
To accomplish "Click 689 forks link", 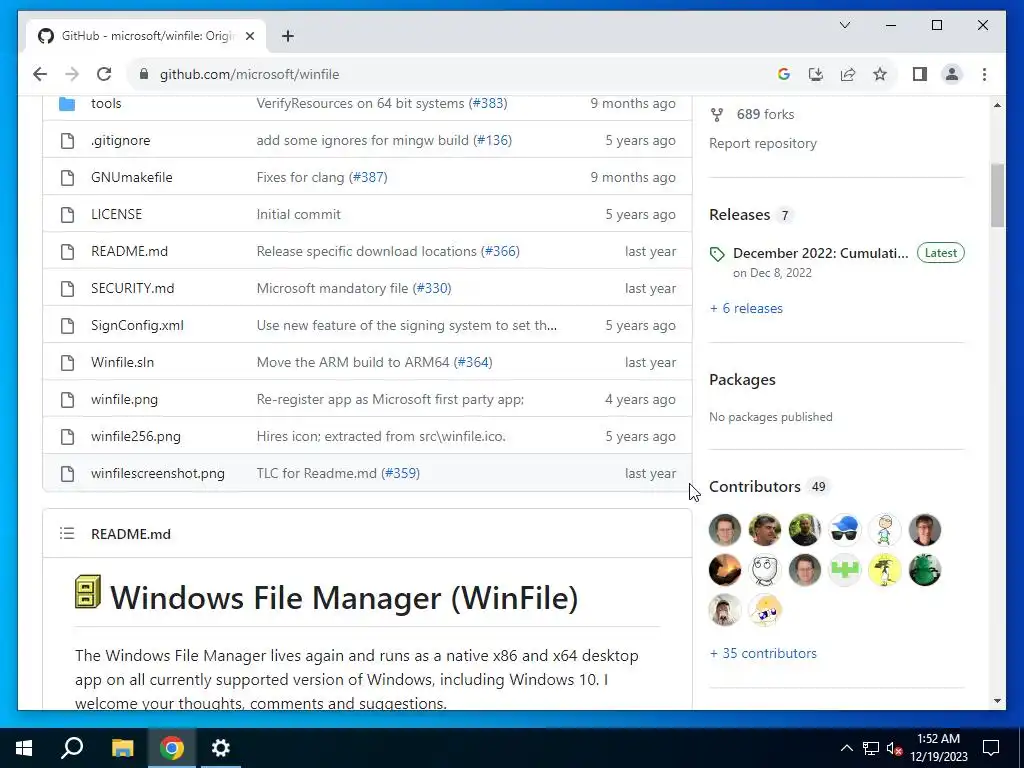I will click(765, 114).
